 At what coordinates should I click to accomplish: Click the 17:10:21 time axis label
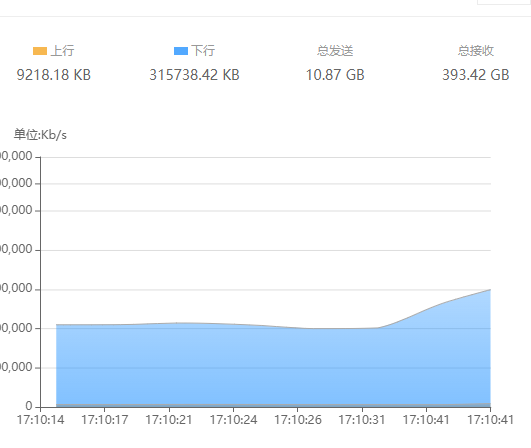pyautogui.click(x=169, y=420)
